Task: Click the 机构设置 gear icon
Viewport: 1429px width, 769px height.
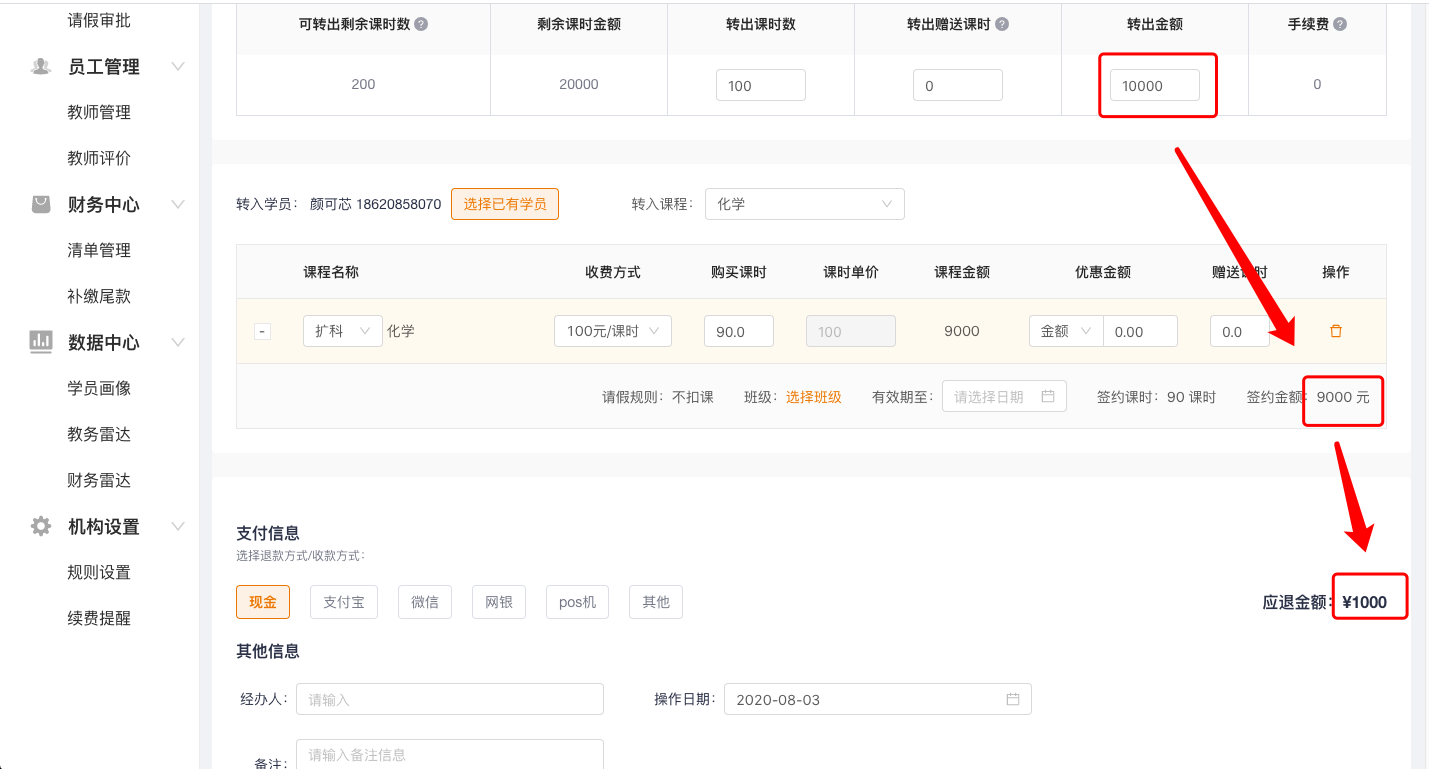Action: click(x=41, y=526)
